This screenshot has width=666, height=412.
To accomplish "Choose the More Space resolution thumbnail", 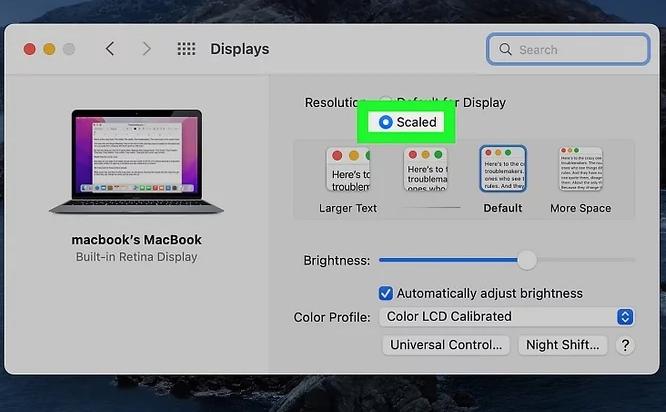I will click(x=581, y=169).
